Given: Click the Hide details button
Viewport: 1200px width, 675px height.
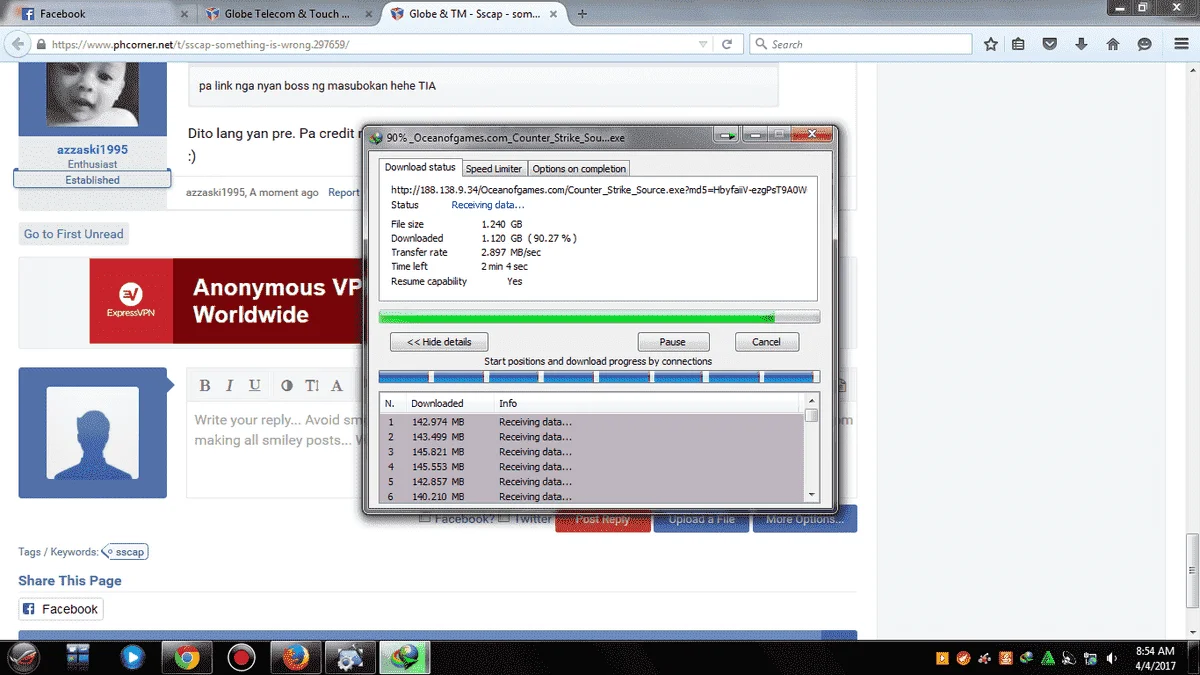Looking at the screenshot, I should click(x=438, y=342).
